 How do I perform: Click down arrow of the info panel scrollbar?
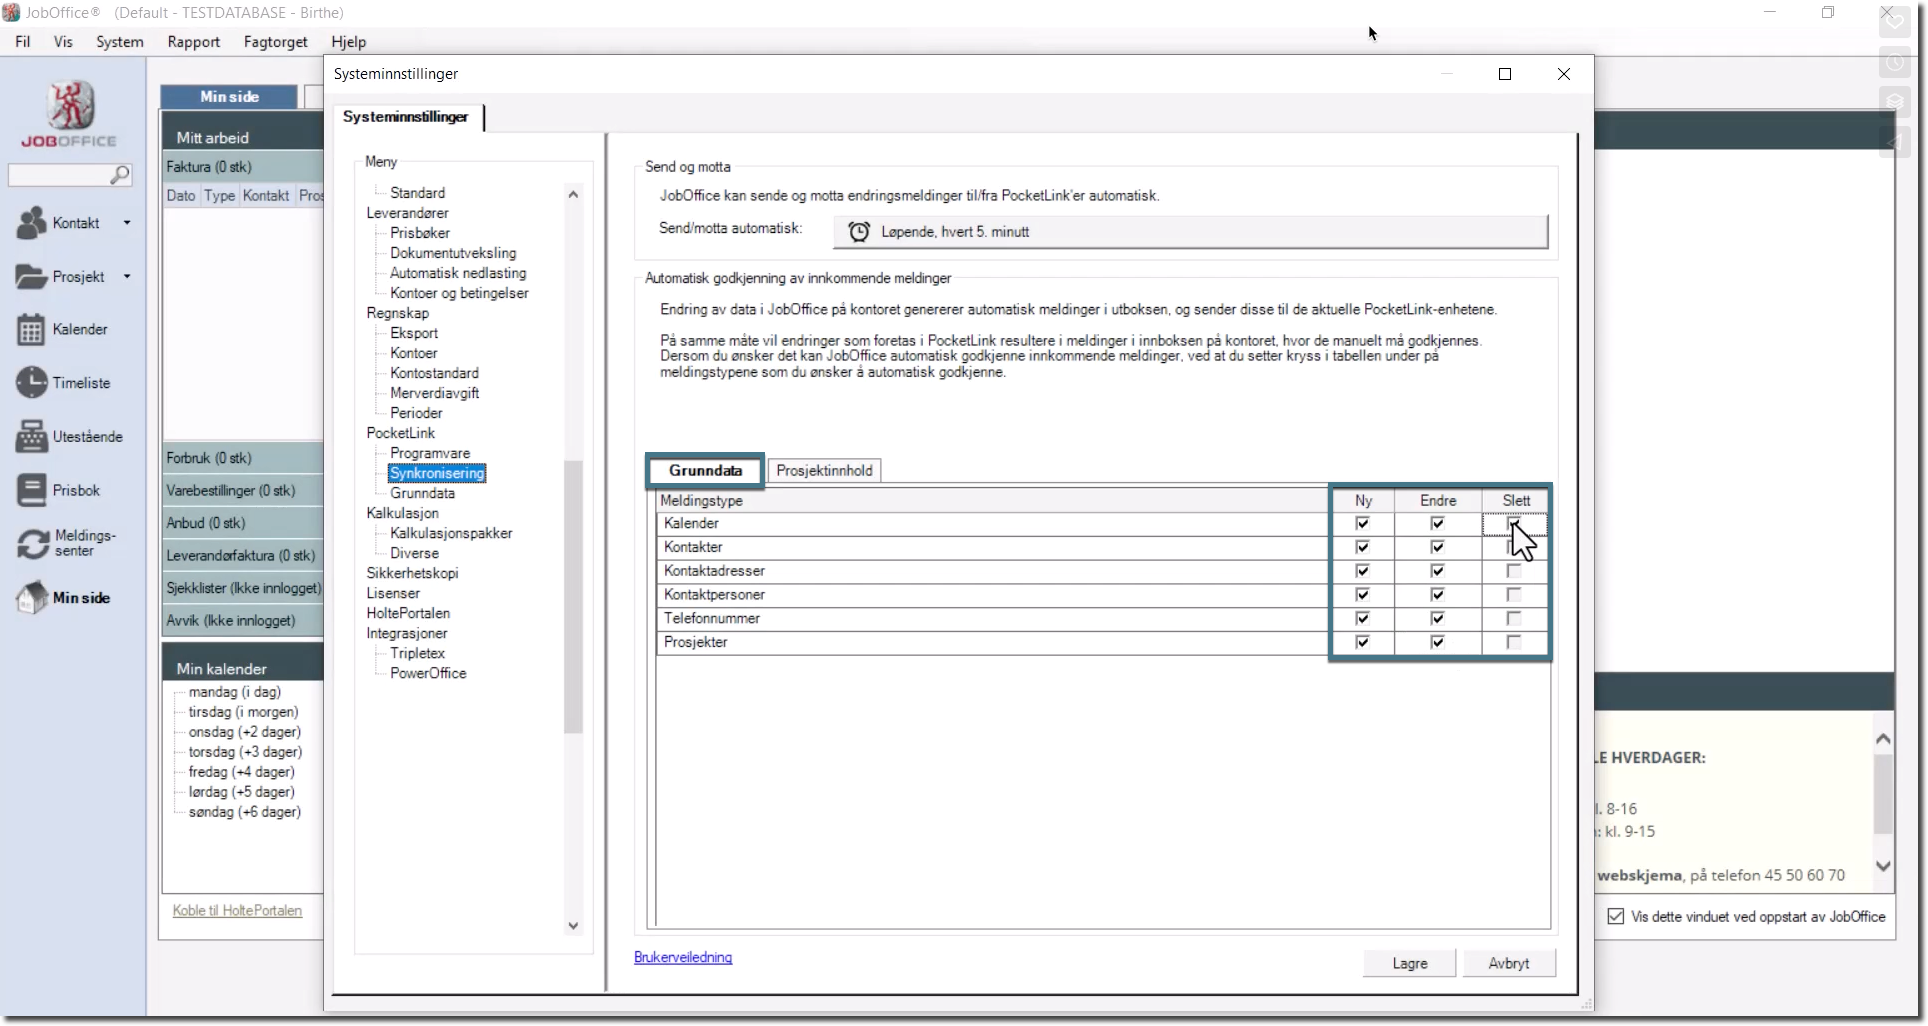(x=1883, y=866)
